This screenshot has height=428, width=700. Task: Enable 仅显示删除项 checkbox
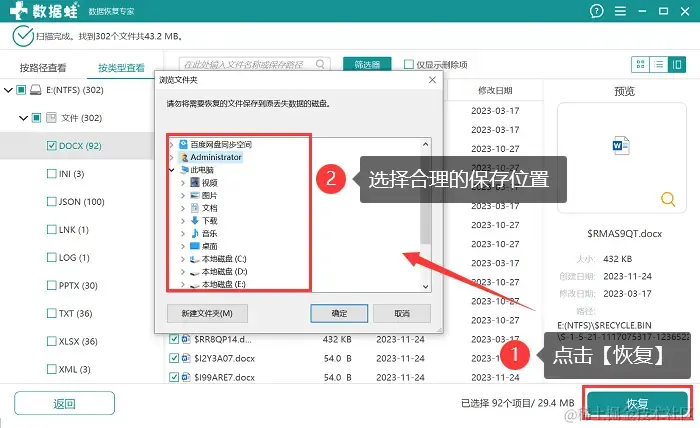[x=408, y=64]
